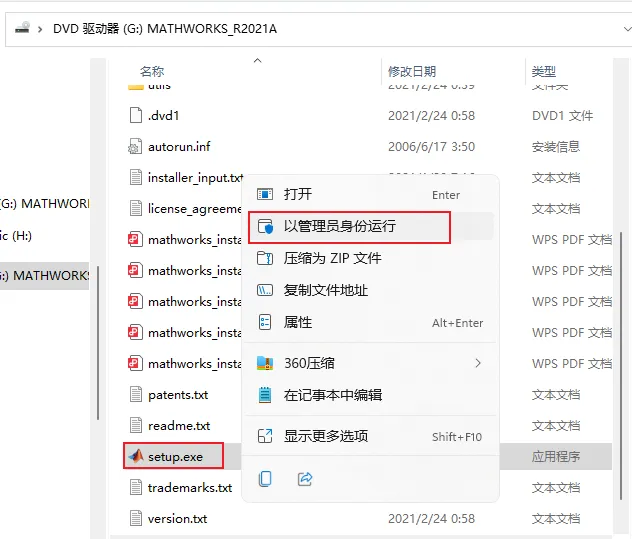Select the patents.txt file name

(178, 395)
